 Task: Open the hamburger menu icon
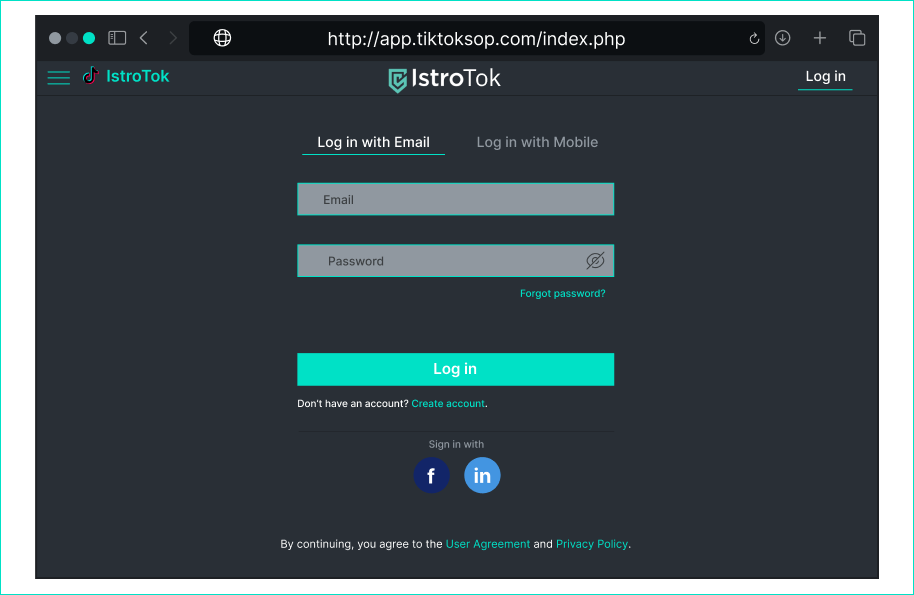59,77
